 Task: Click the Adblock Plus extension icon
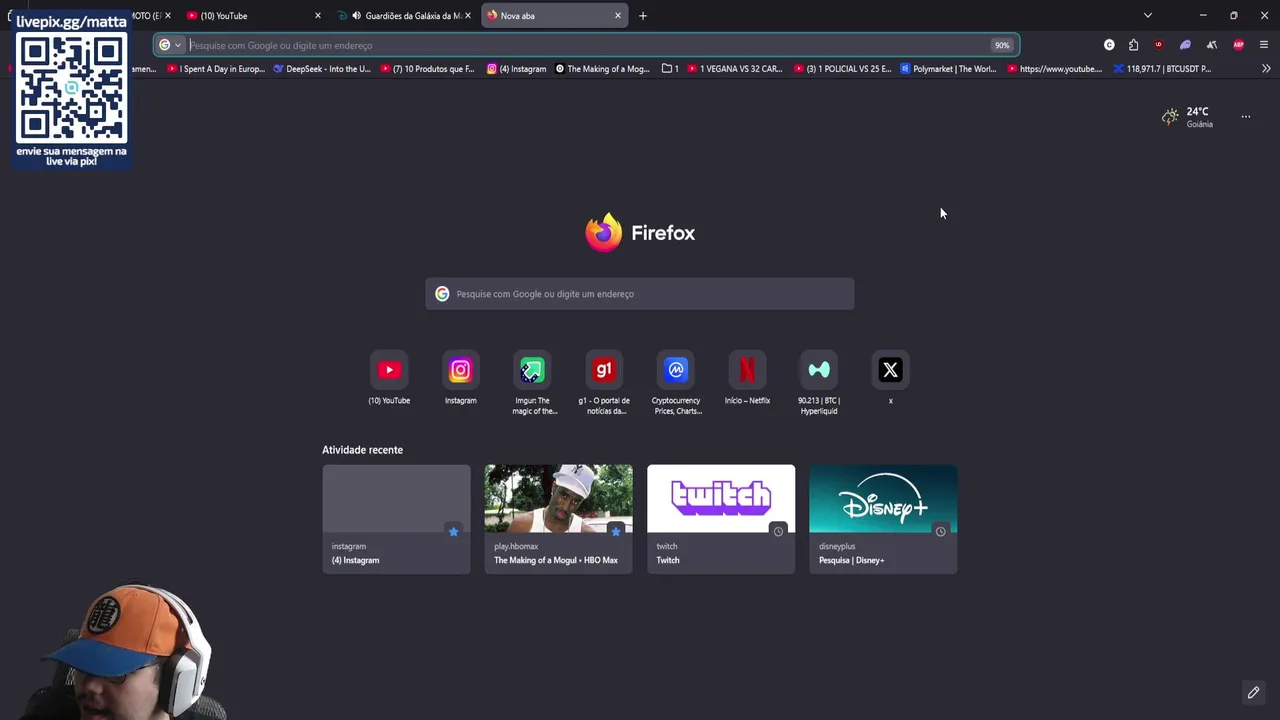pos(1238,45)
